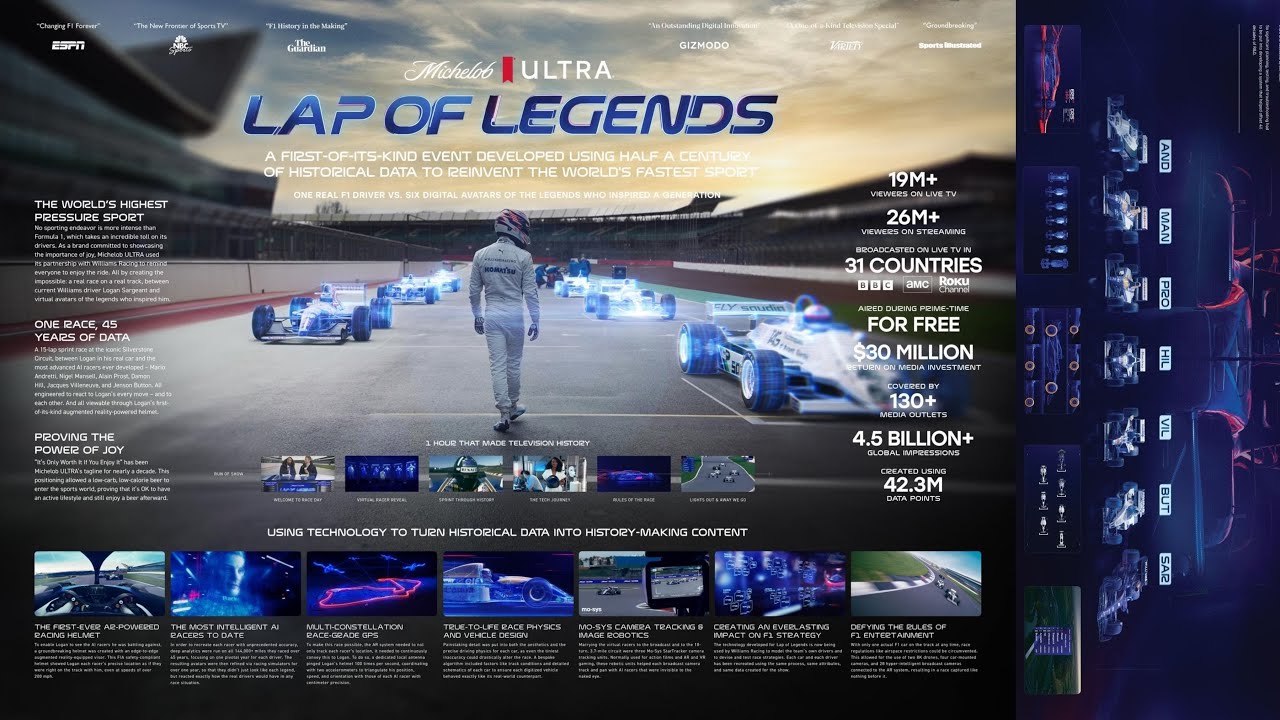Click "1 HOUR THAT MADE TELEVISION HISTORY" heading
1280x720 pixels.
(x=507, y=442)
